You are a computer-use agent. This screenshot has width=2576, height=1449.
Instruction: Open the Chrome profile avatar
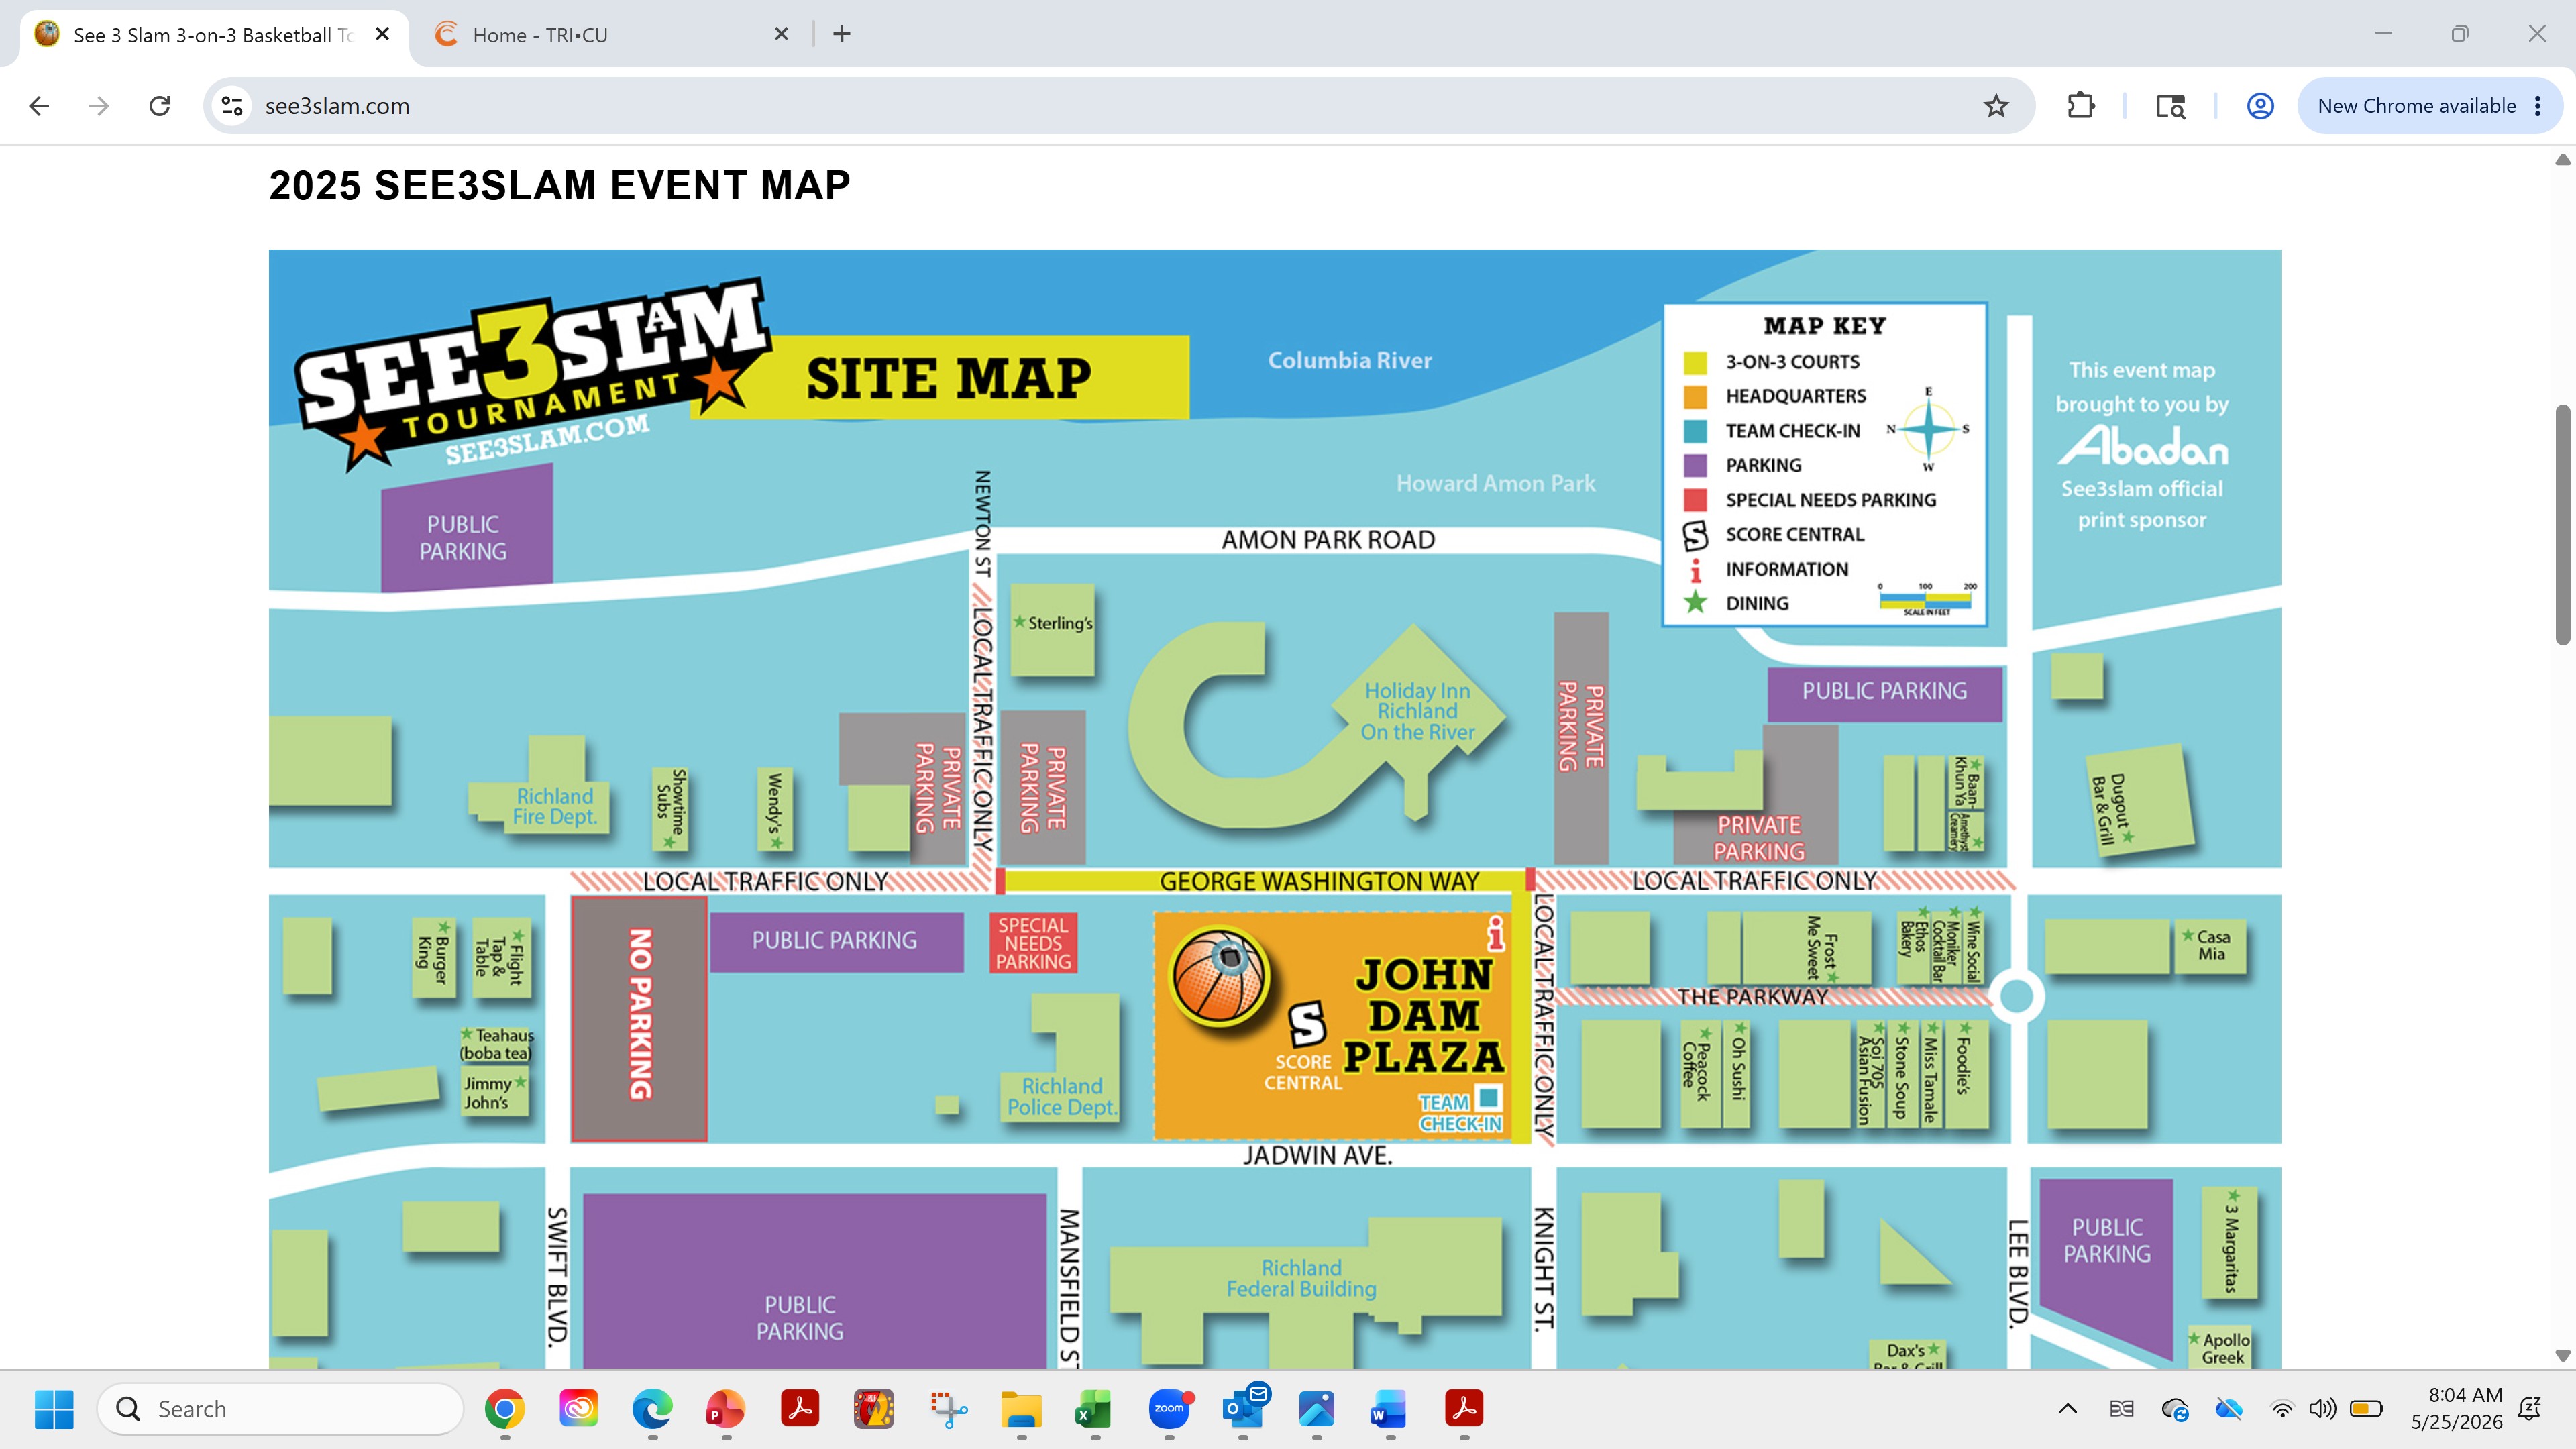pos(2260,106)
